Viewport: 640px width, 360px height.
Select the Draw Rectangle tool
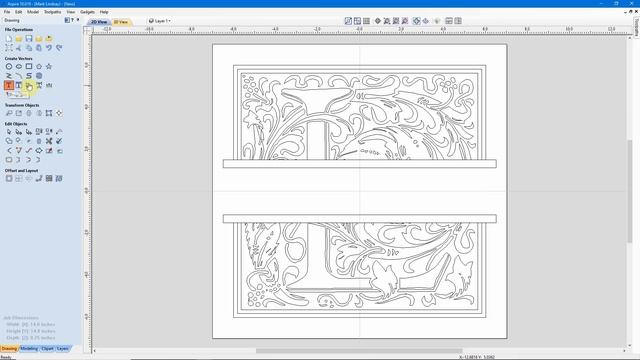point(29,67)
